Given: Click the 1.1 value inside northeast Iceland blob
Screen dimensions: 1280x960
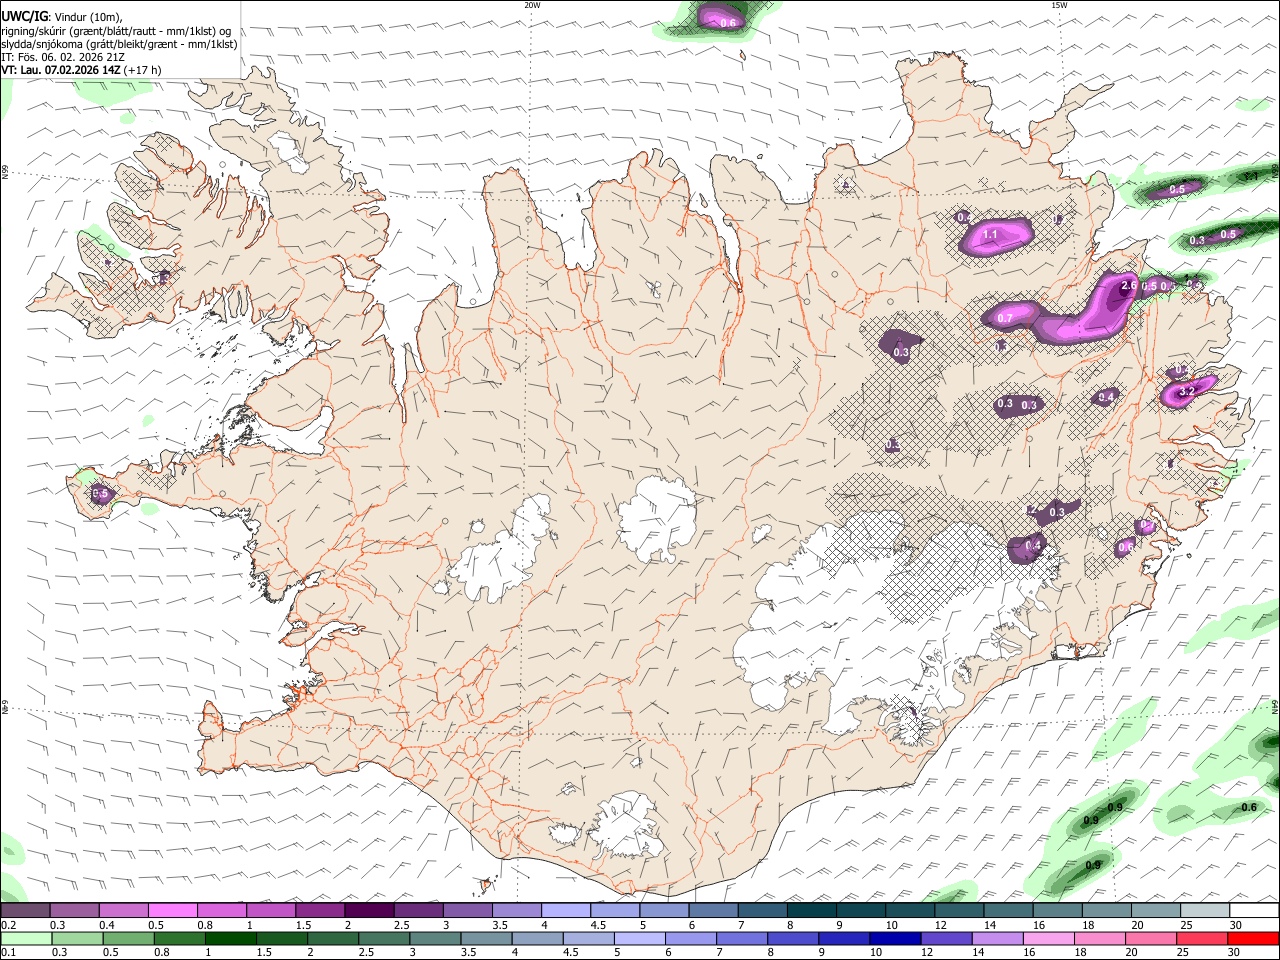Looking at the screenshot, I should (991, 235).
